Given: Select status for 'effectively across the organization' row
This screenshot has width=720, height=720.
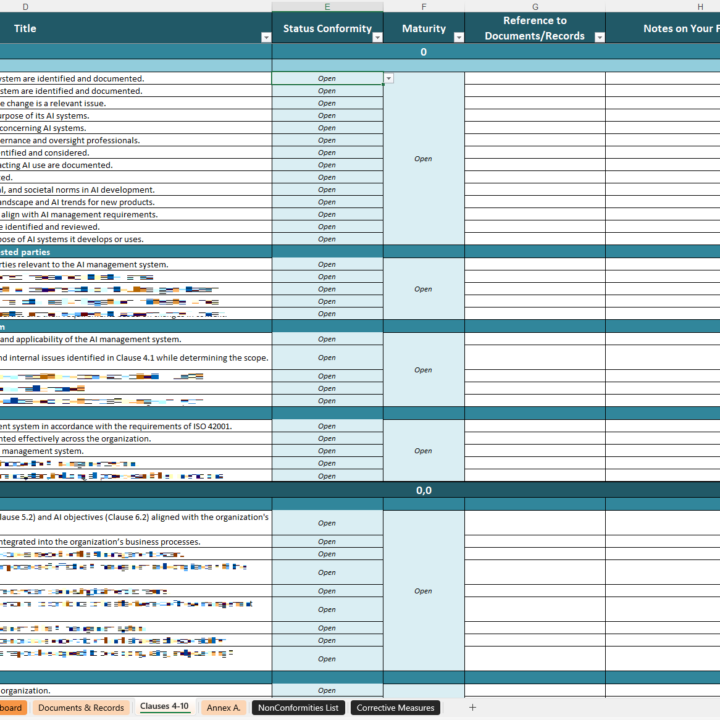Looking at the screenshot, I should 327,439.
